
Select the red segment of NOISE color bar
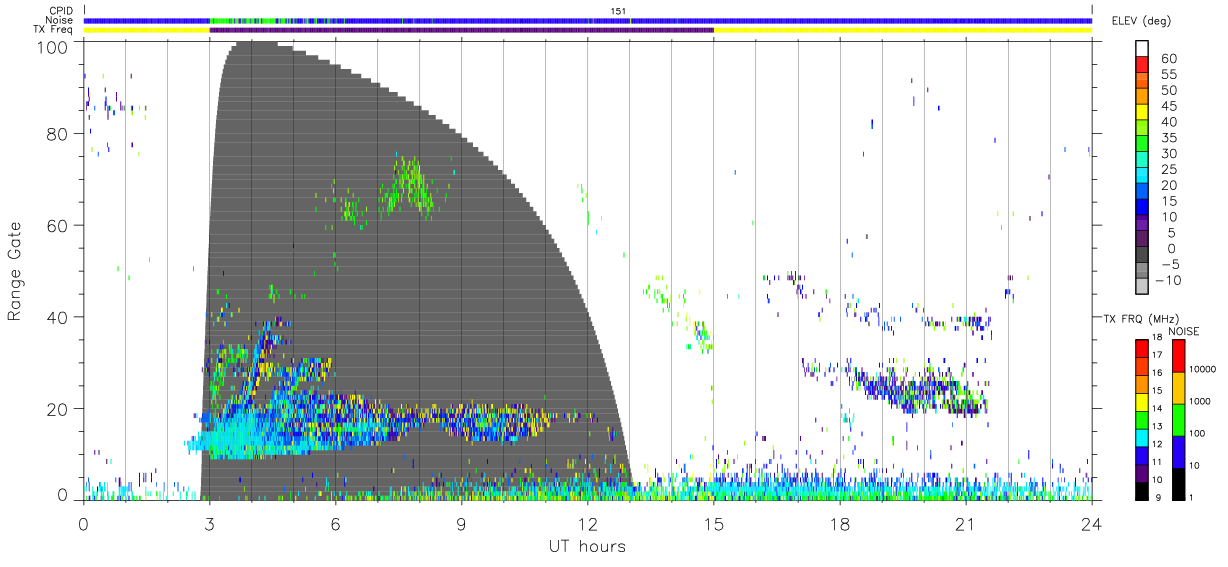1178,356
